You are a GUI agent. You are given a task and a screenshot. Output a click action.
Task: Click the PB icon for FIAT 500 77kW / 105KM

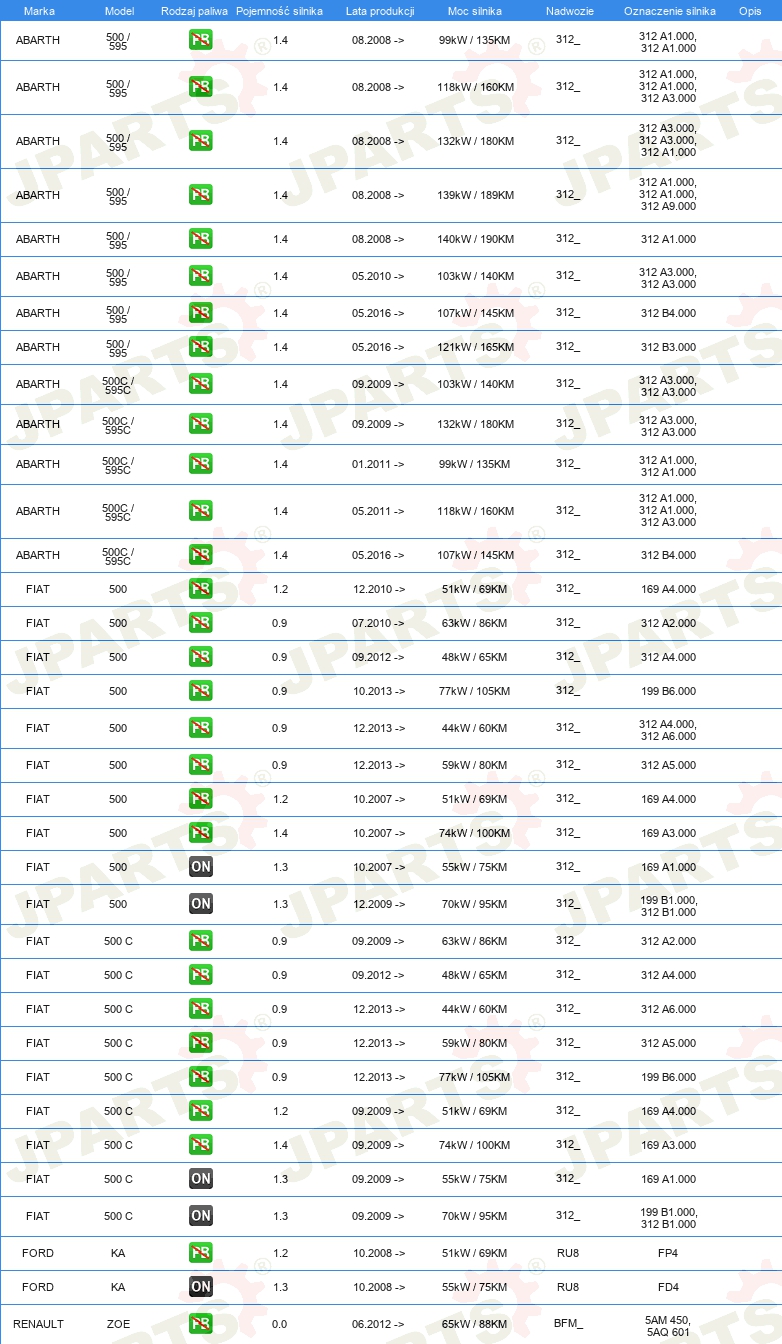tap(201, 691)
